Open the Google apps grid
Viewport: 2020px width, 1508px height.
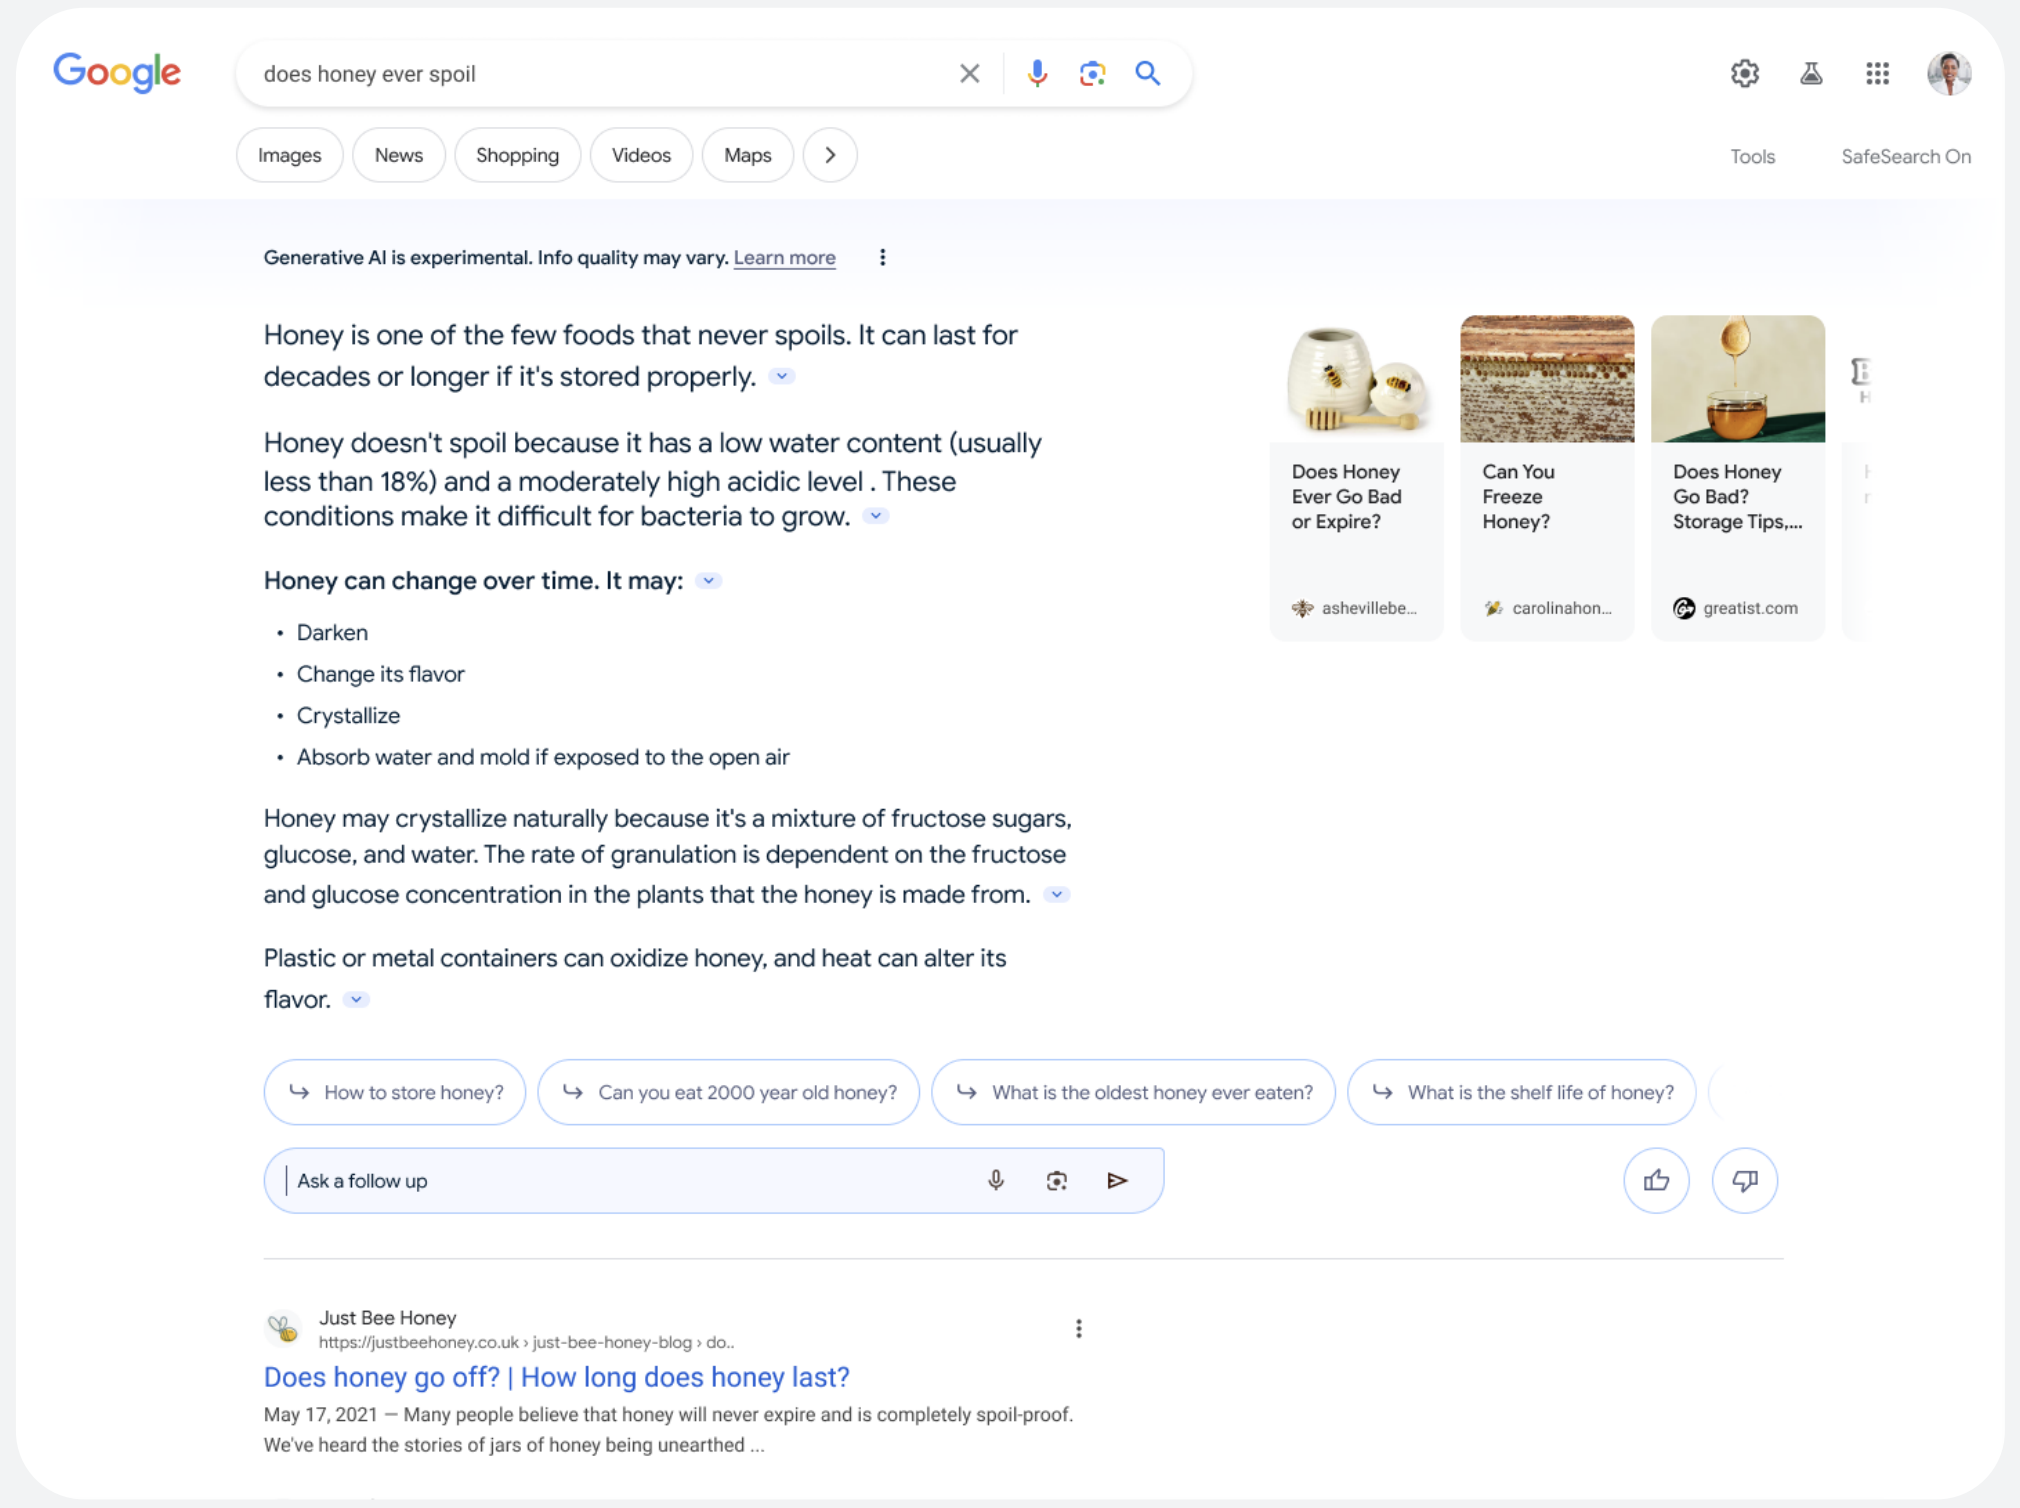(1877, 73)
